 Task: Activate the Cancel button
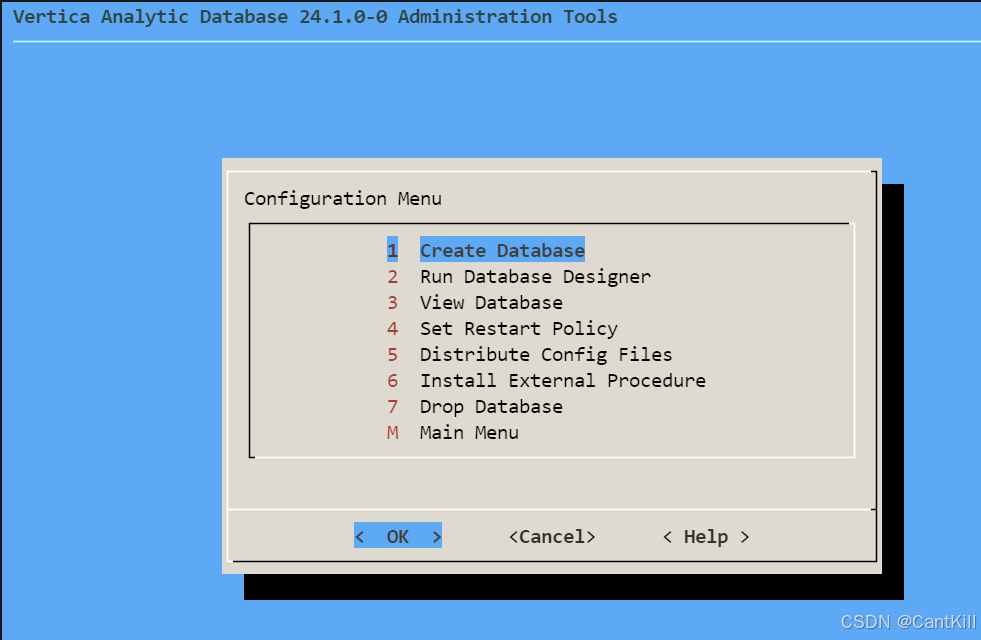click(x=551, y=536)
